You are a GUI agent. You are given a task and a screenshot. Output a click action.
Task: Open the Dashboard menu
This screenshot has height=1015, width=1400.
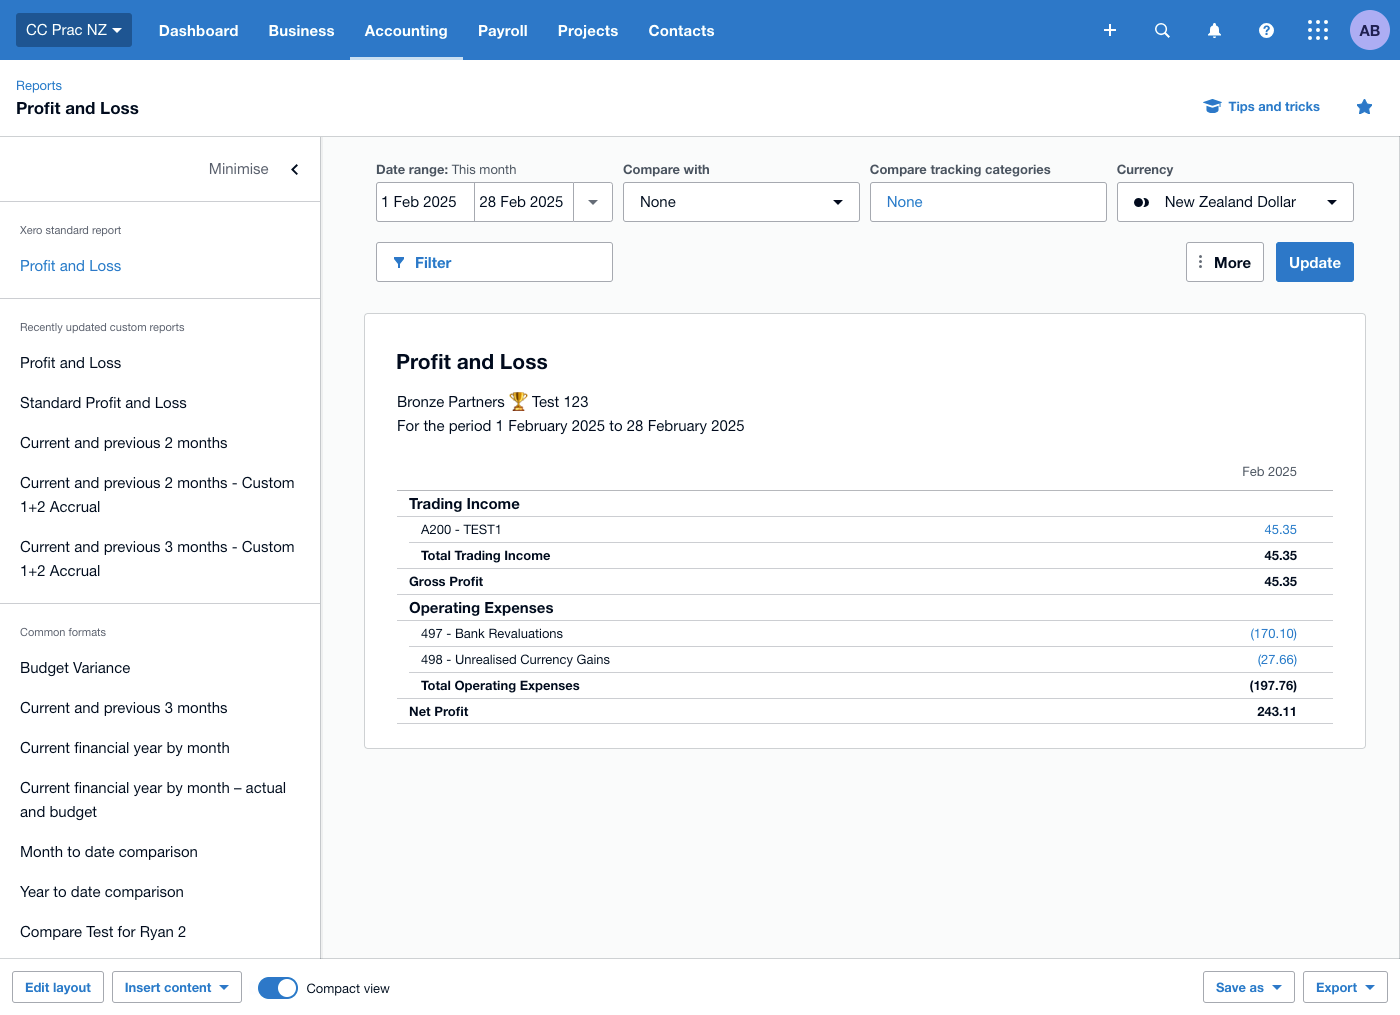point(199,31)
